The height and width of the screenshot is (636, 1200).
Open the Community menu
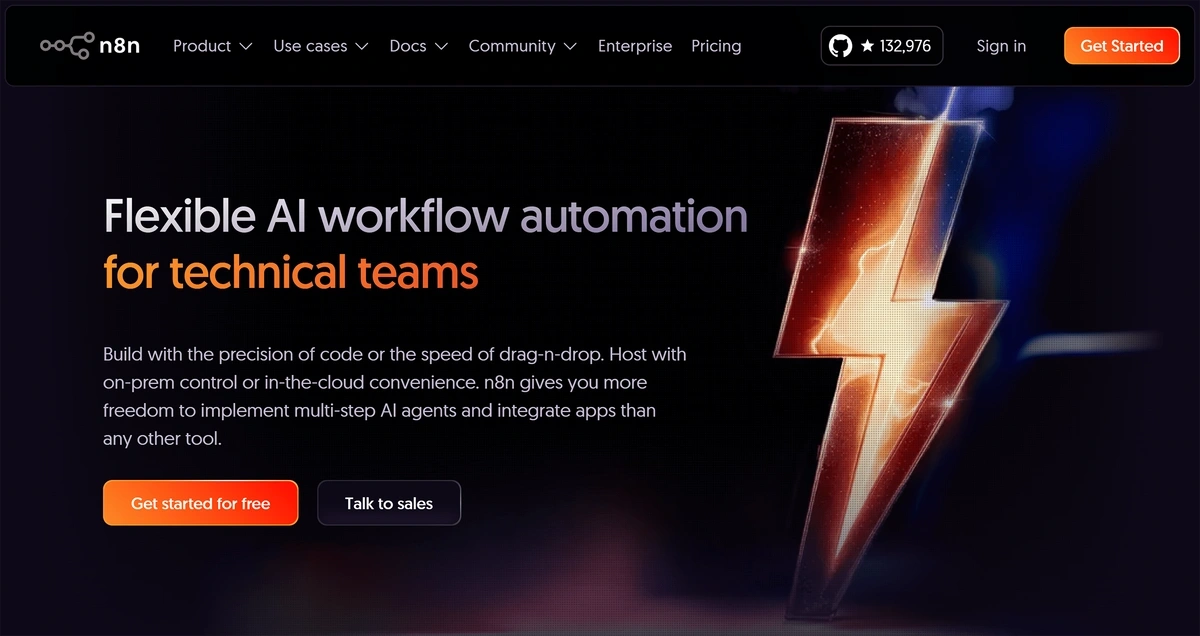point(523,46)
